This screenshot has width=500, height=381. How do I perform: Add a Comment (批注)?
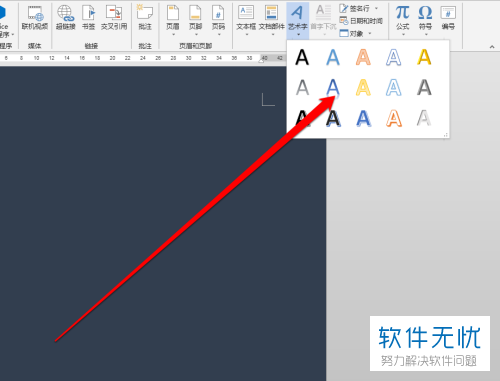145,18
